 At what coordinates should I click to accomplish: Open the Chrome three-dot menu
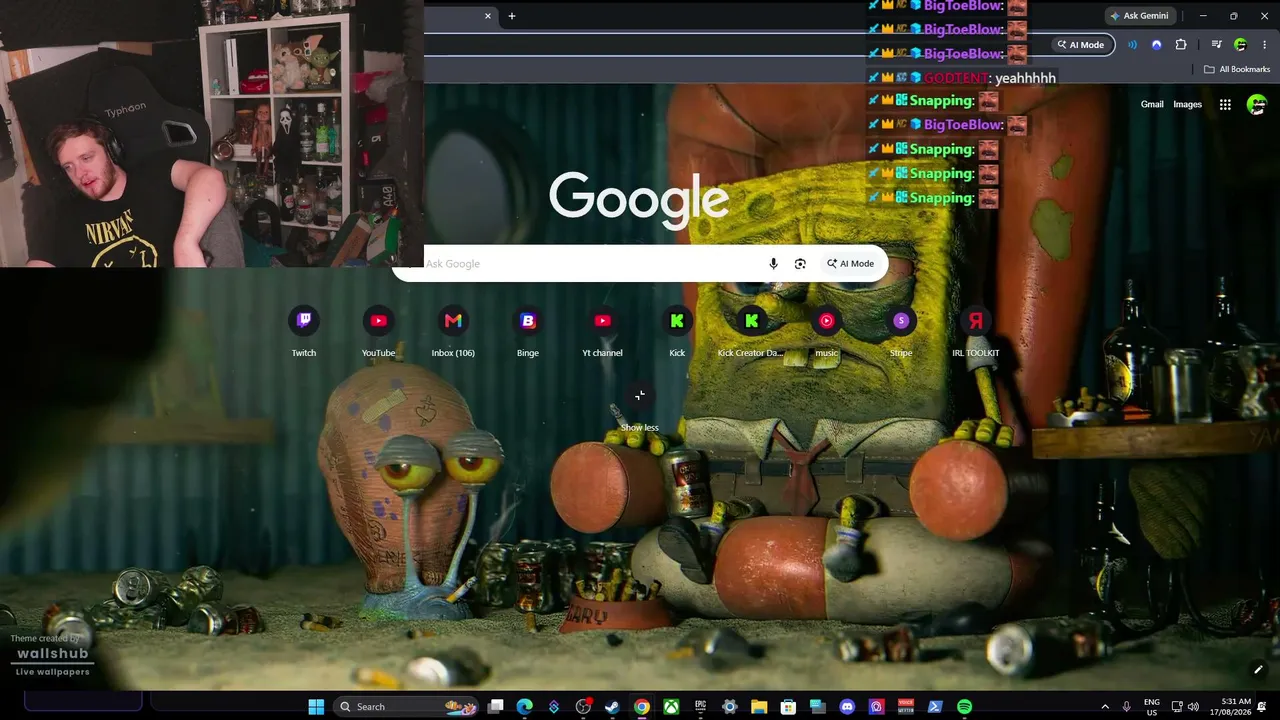1265,45
